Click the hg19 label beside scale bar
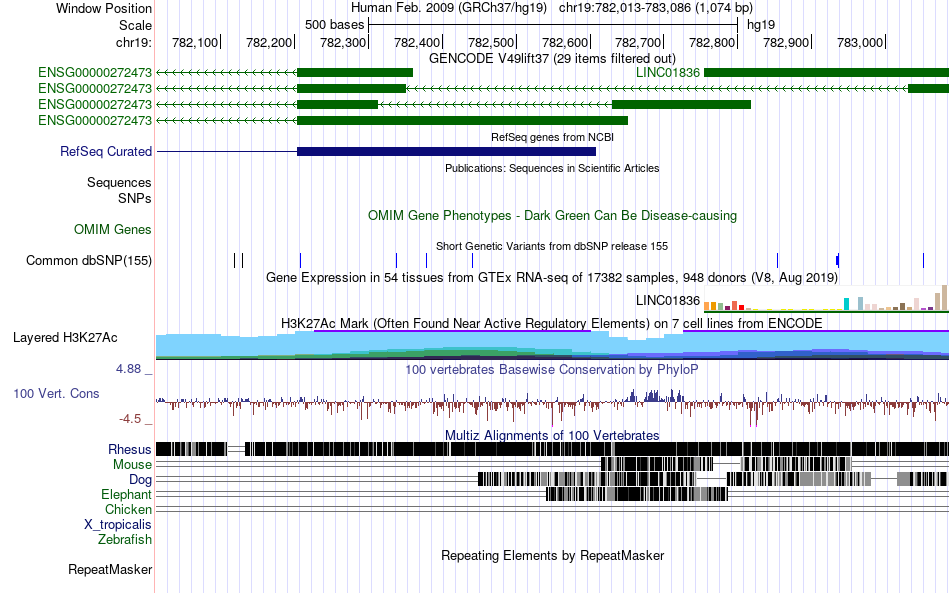This screenshot has height=593, width=950. coord(760,25)
